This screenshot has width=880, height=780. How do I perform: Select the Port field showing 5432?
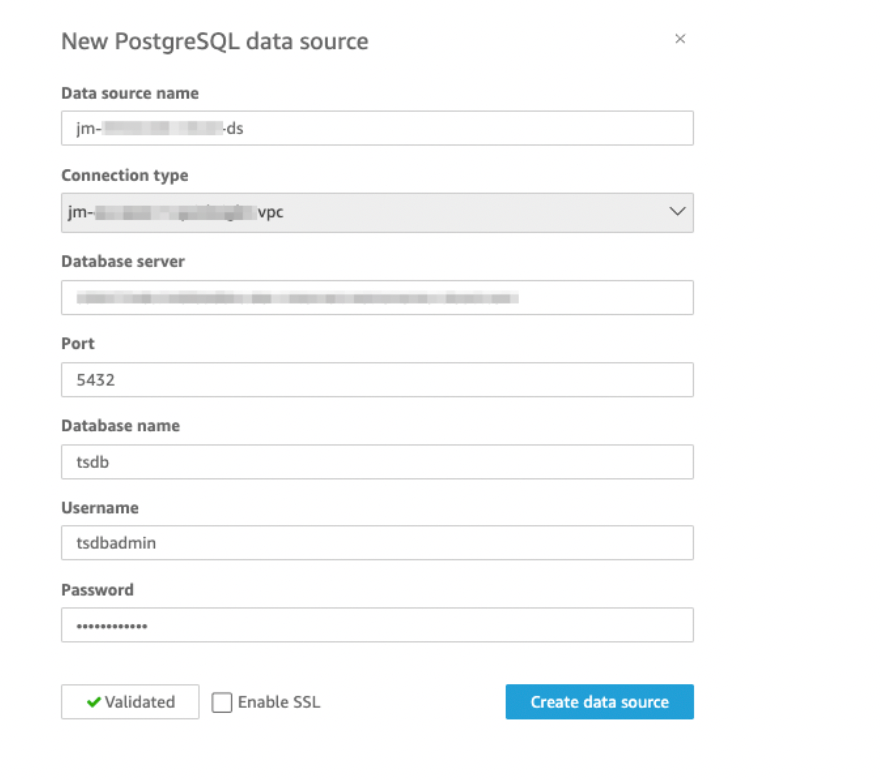[x=376, y=380]
